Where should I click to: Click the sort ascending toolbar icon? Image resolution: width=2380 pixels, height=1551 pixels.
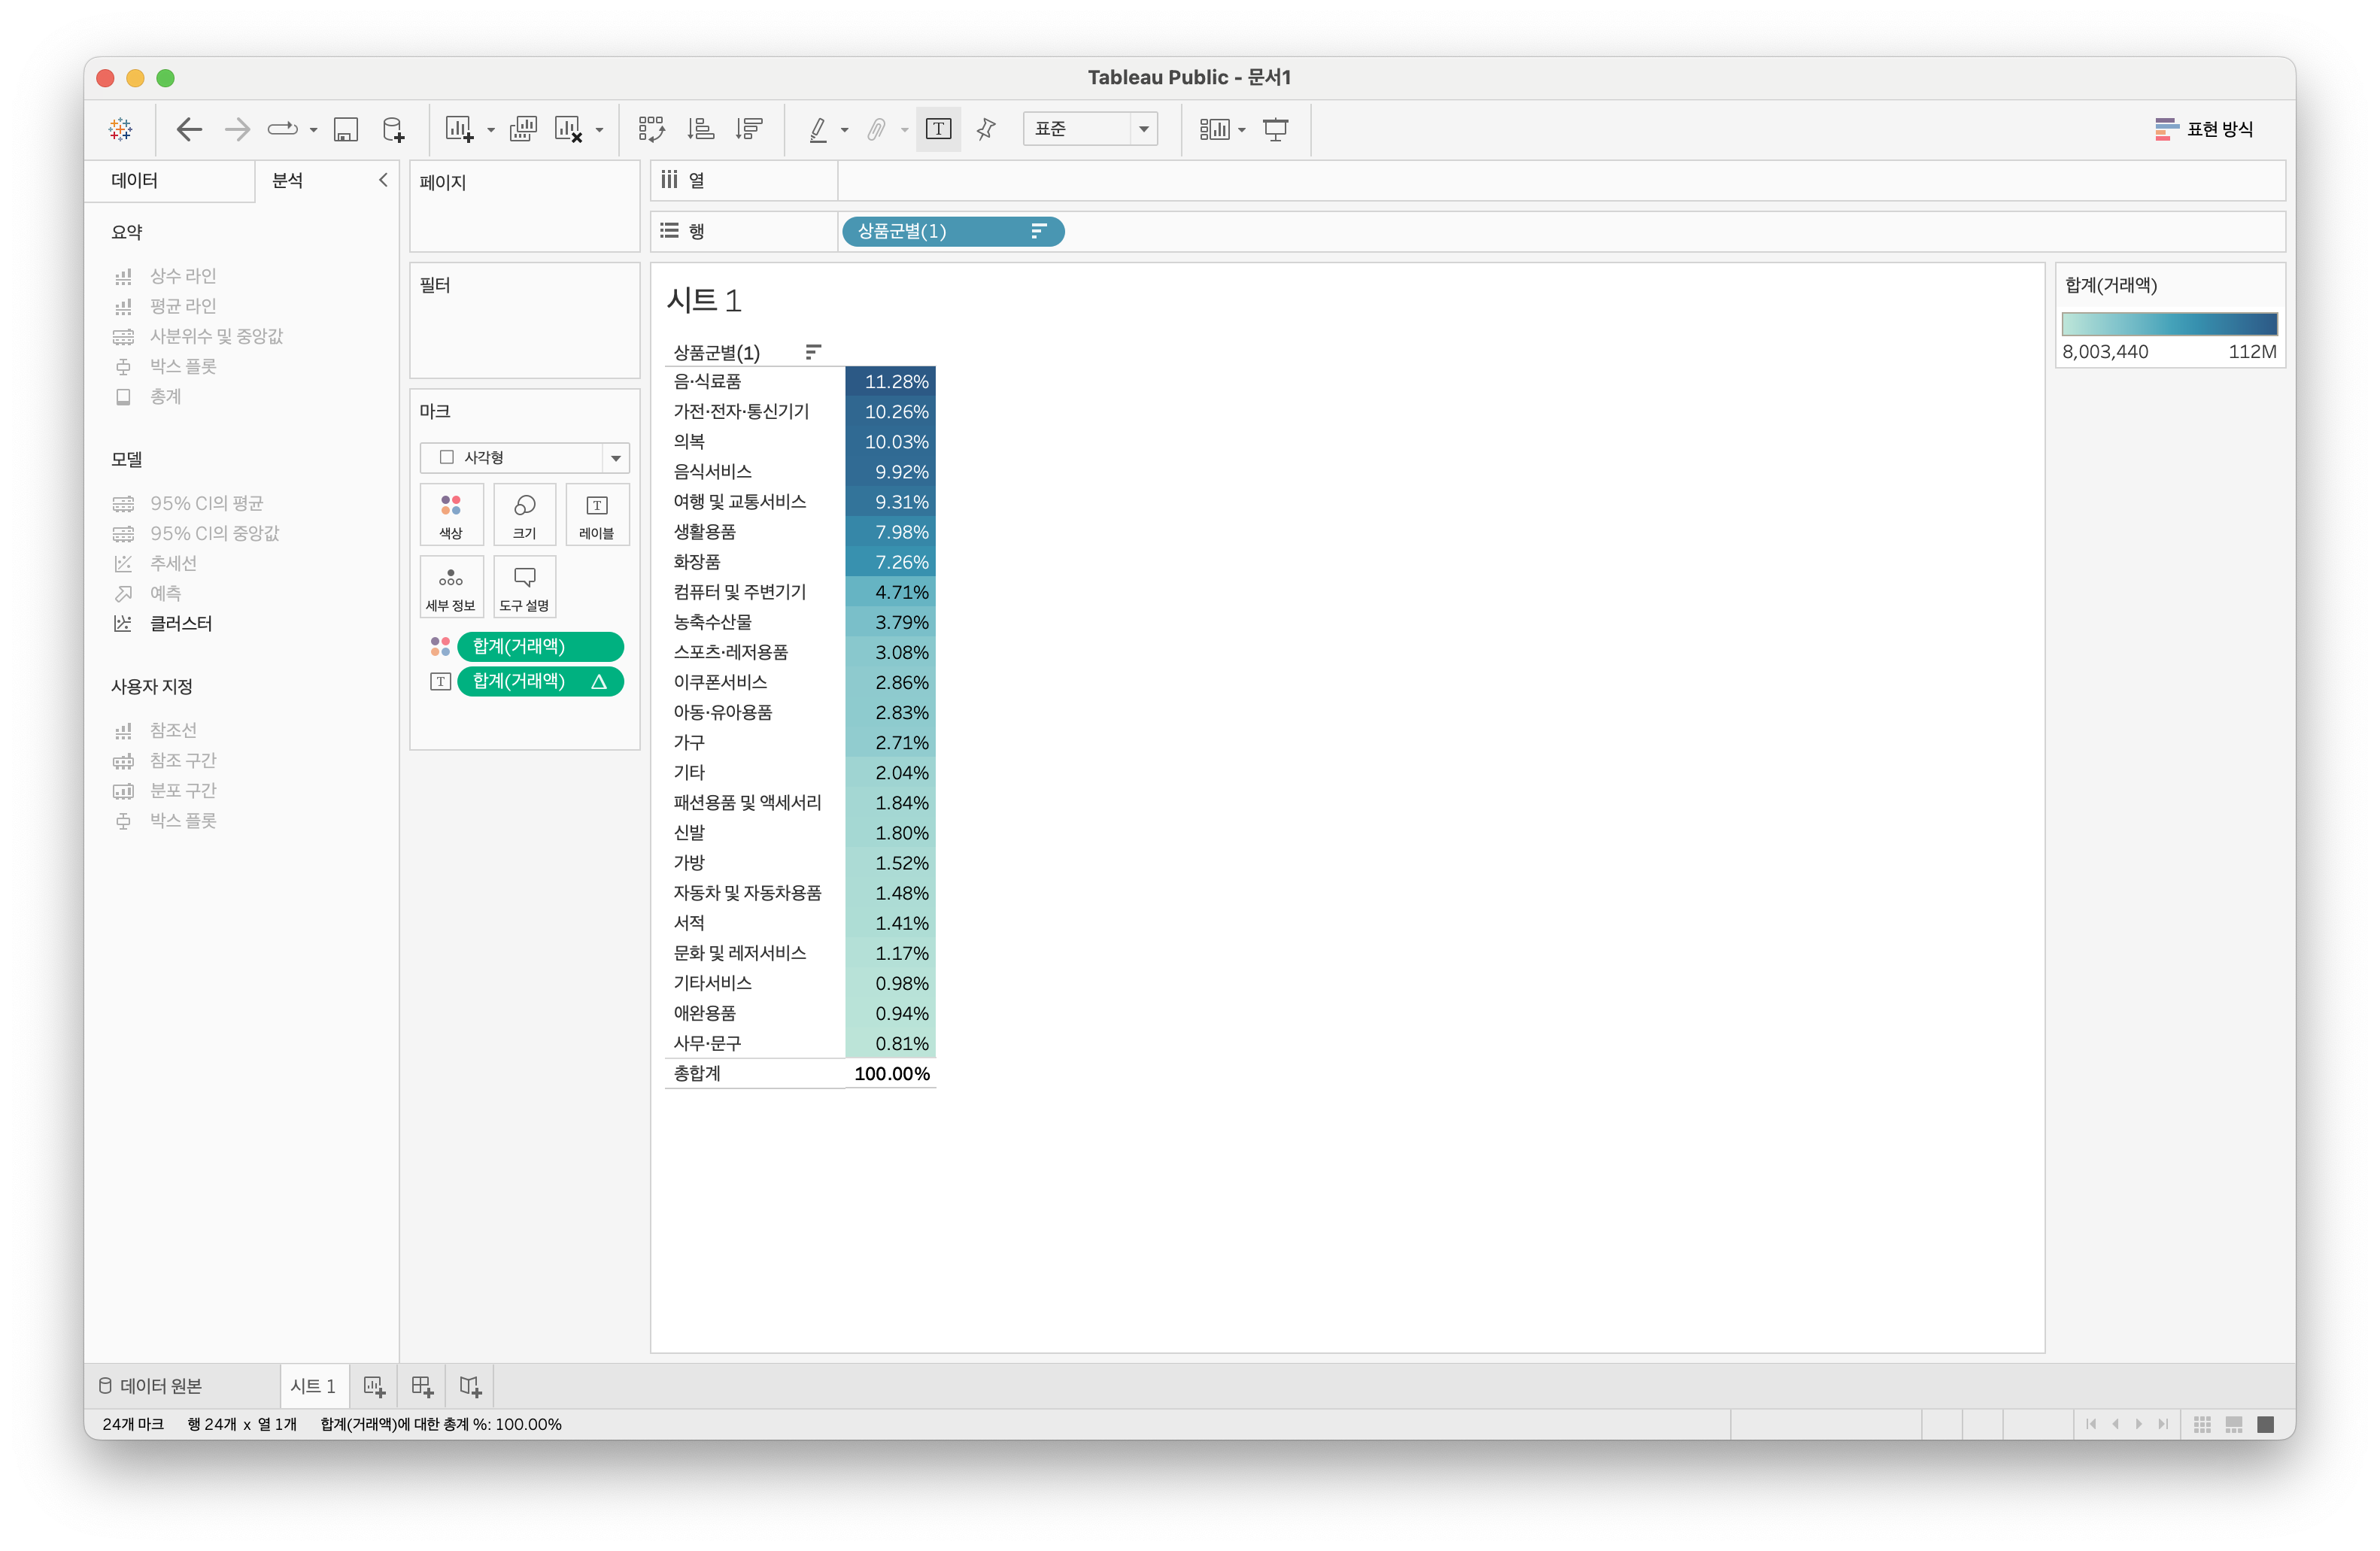pyautogui.click(x=700, y=129)
